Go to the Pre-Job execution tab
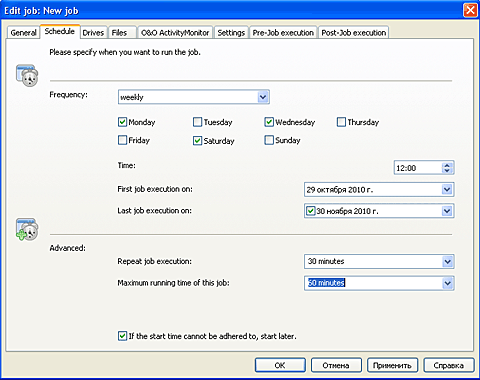 [283, 33]
